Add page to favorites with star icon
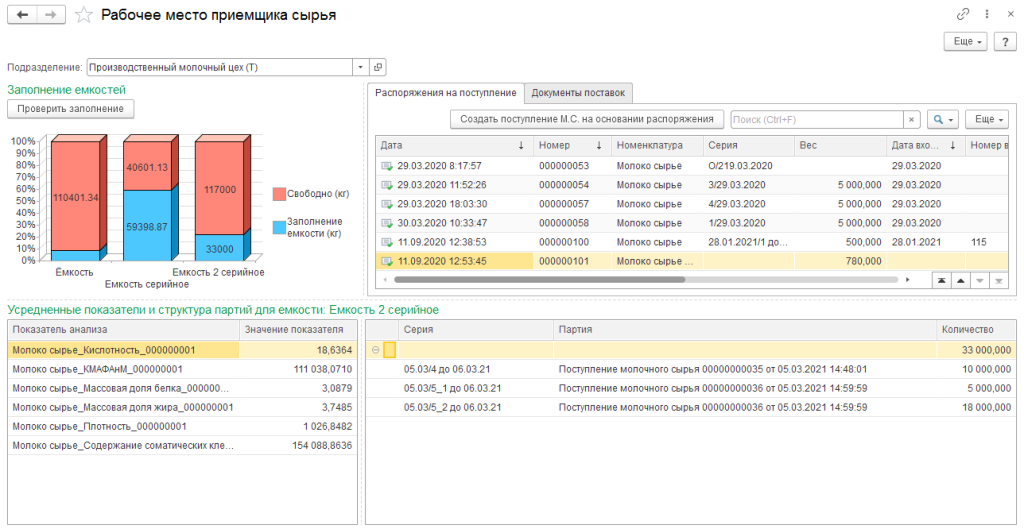Image resolution: width=1024 pixels, height=529 pixels. pyautogui.click(x=85, y=15)
